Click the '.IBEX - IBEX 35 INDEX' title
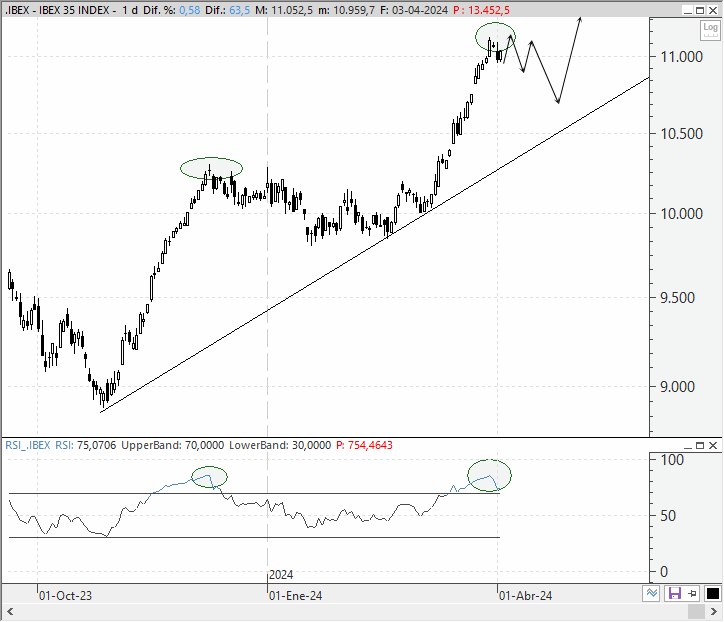This screenshot has width=724, height=622. tap(57, 10)
